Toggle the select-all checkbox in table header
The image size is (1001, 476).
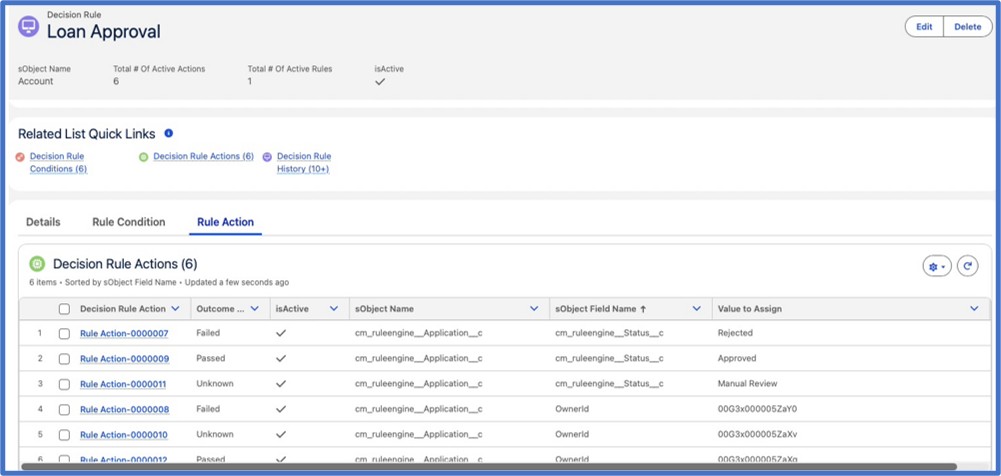64,309
